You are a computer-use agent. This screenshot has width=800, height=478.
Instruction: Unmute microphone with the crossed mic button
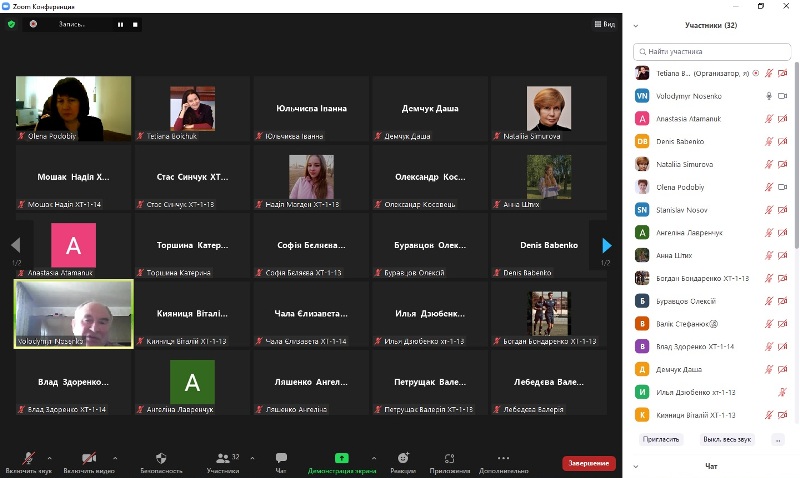coord(27,458)
